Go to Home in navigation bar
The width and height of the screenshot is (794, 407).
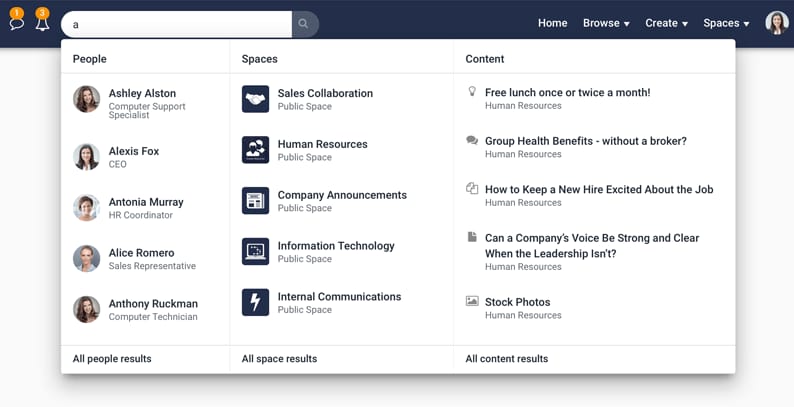[x=552, y=23]
